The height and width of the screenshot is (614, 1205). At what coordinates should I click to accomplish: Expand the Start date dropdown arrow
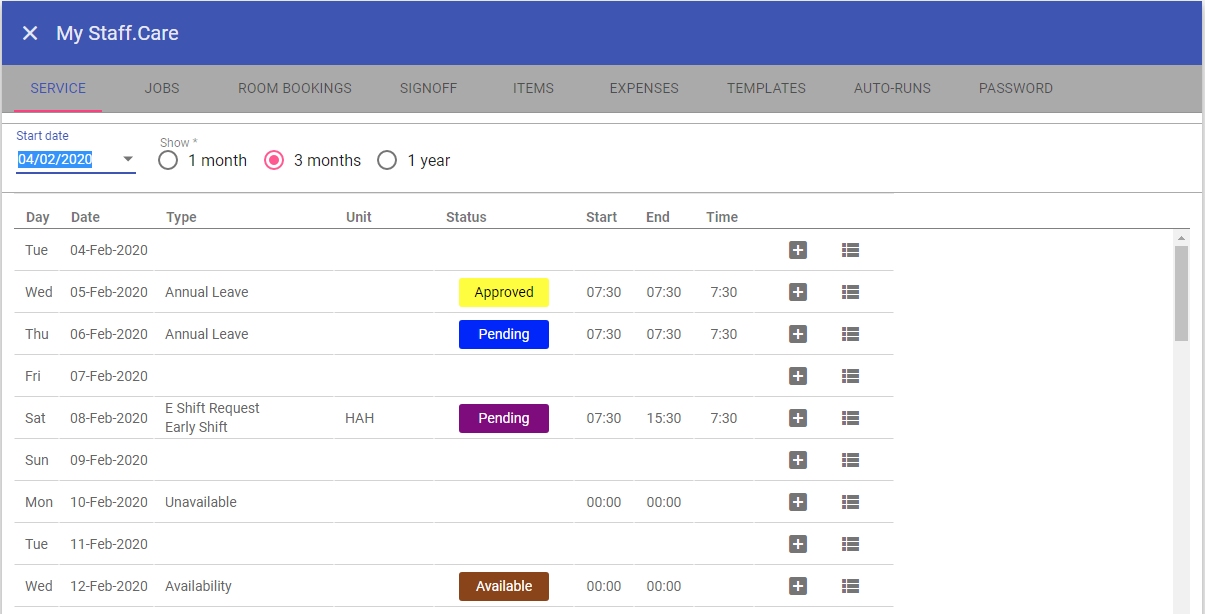[x=128, y=160]
